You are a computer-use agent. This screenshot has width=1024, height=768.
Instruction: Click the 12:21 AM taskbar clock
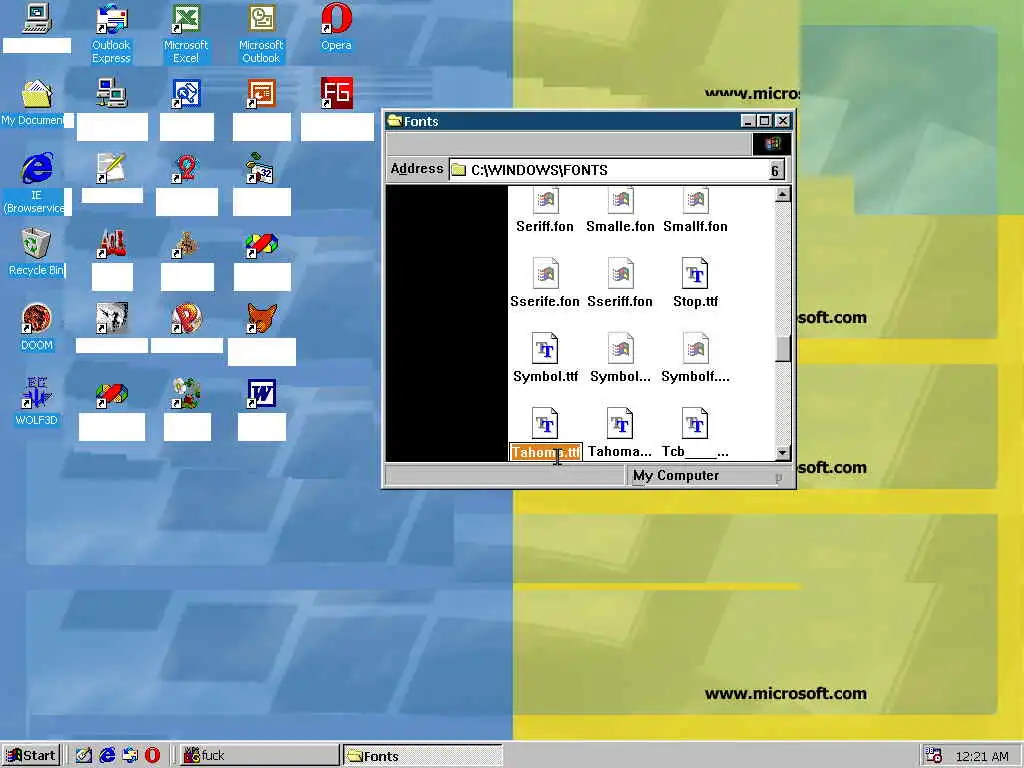pos(982,756)
